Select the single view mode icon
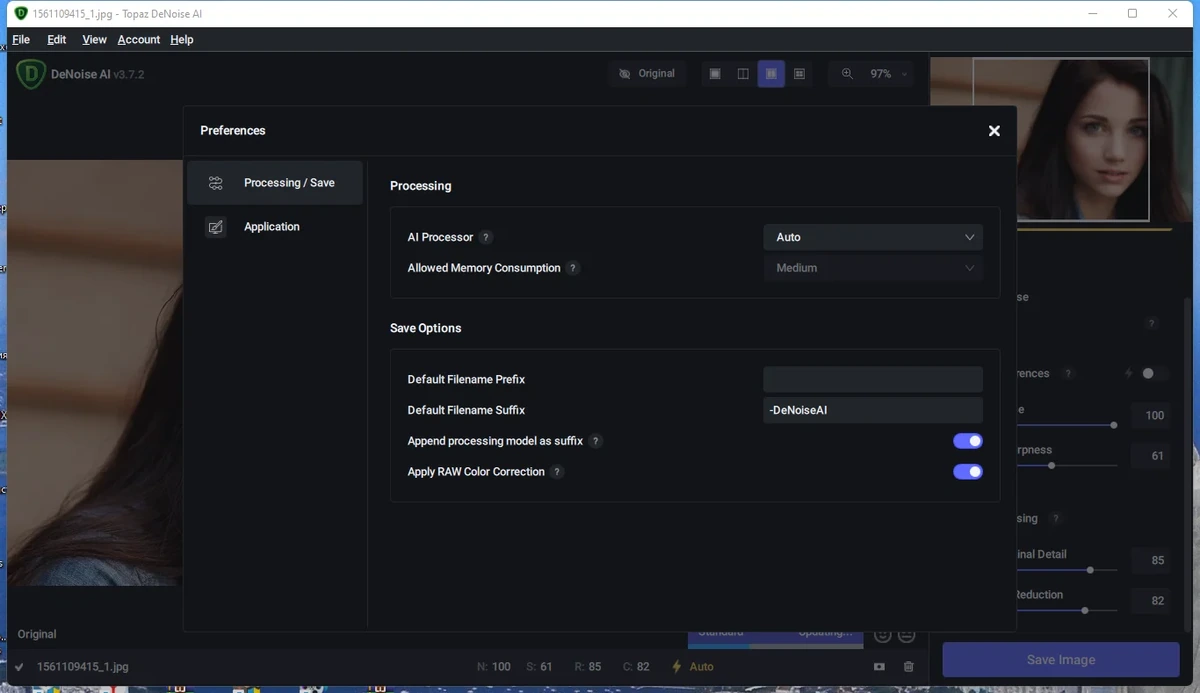This screenshot has height=693, width=1200. tap(715, 74)
